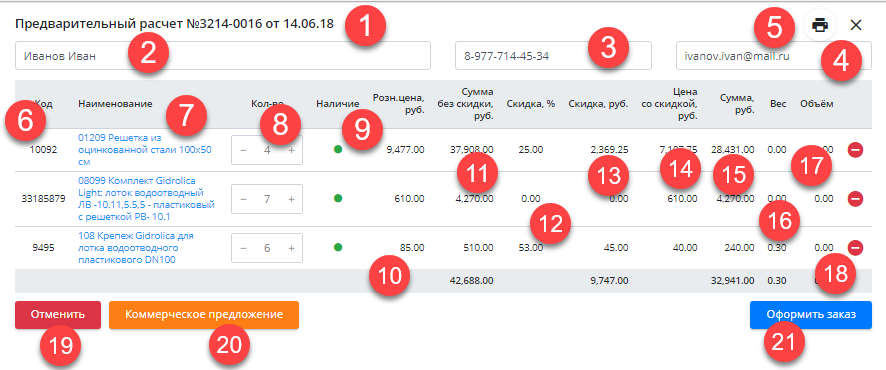The height and width of the screenshot is (370, 886).
Task: Click discount amount 45.00 in Крепеж row
Action: pyautogui.click(x=616, y=247)
